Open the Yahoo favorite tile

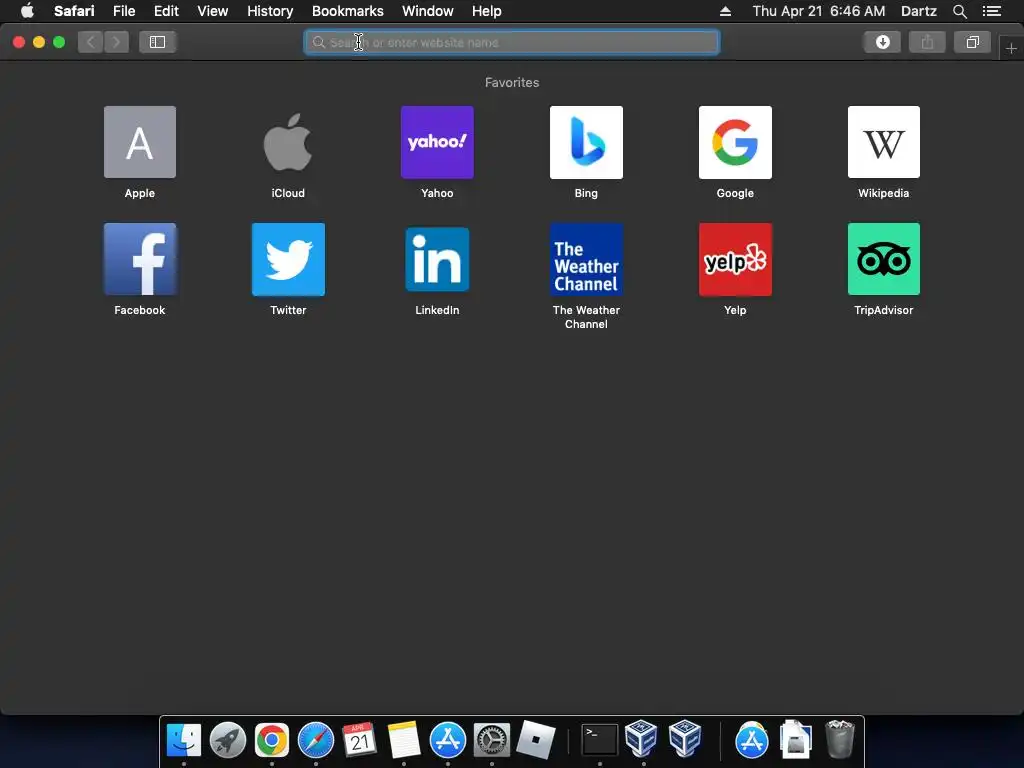click(x=437, y=142)
